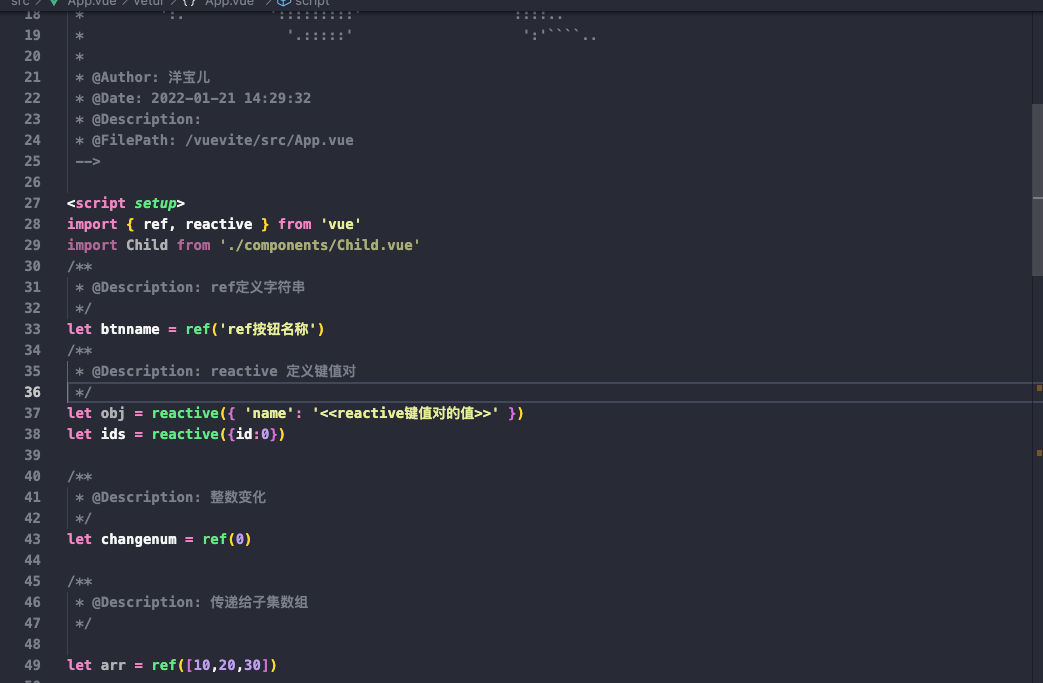1043x683 pixels.
Task: Click line number 27 in the gutter
Action: [32, 203]
